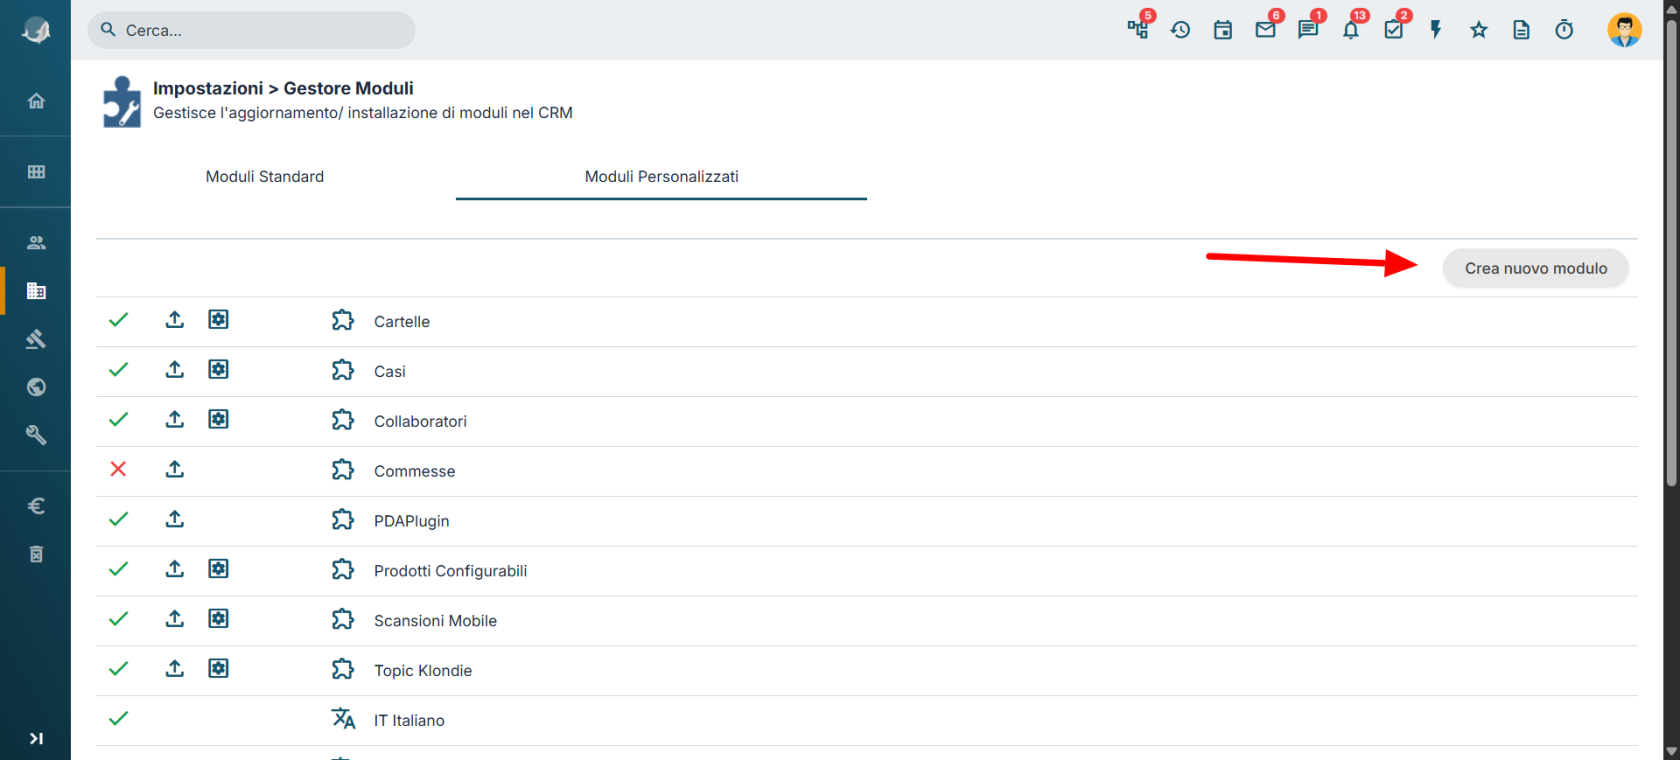Image resolution: width=1680 pixels, height=760 pixels.
Task: Click the CRM logo at top left
Action: click(x=36, y=30)
